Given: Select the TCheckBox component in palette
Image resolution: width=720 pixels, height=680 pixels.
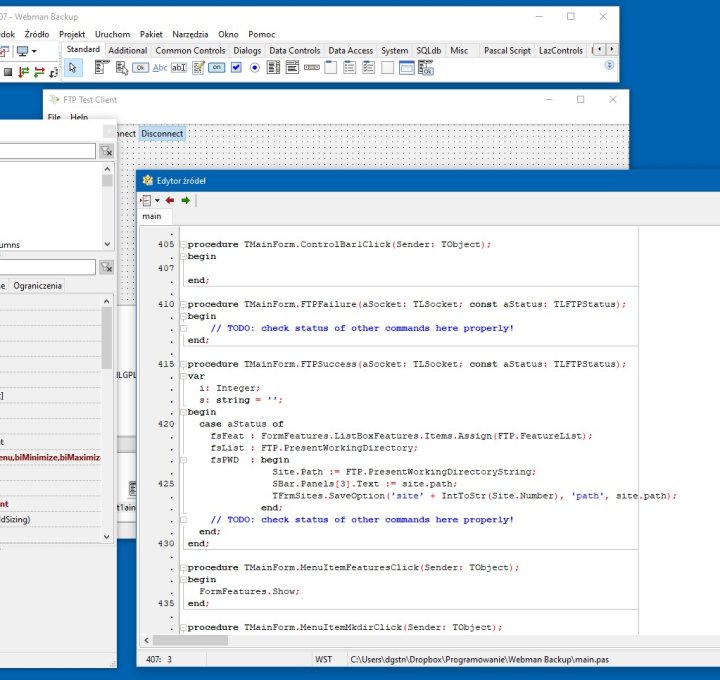Looking at the screenshot, I should (x=236, y=68).
